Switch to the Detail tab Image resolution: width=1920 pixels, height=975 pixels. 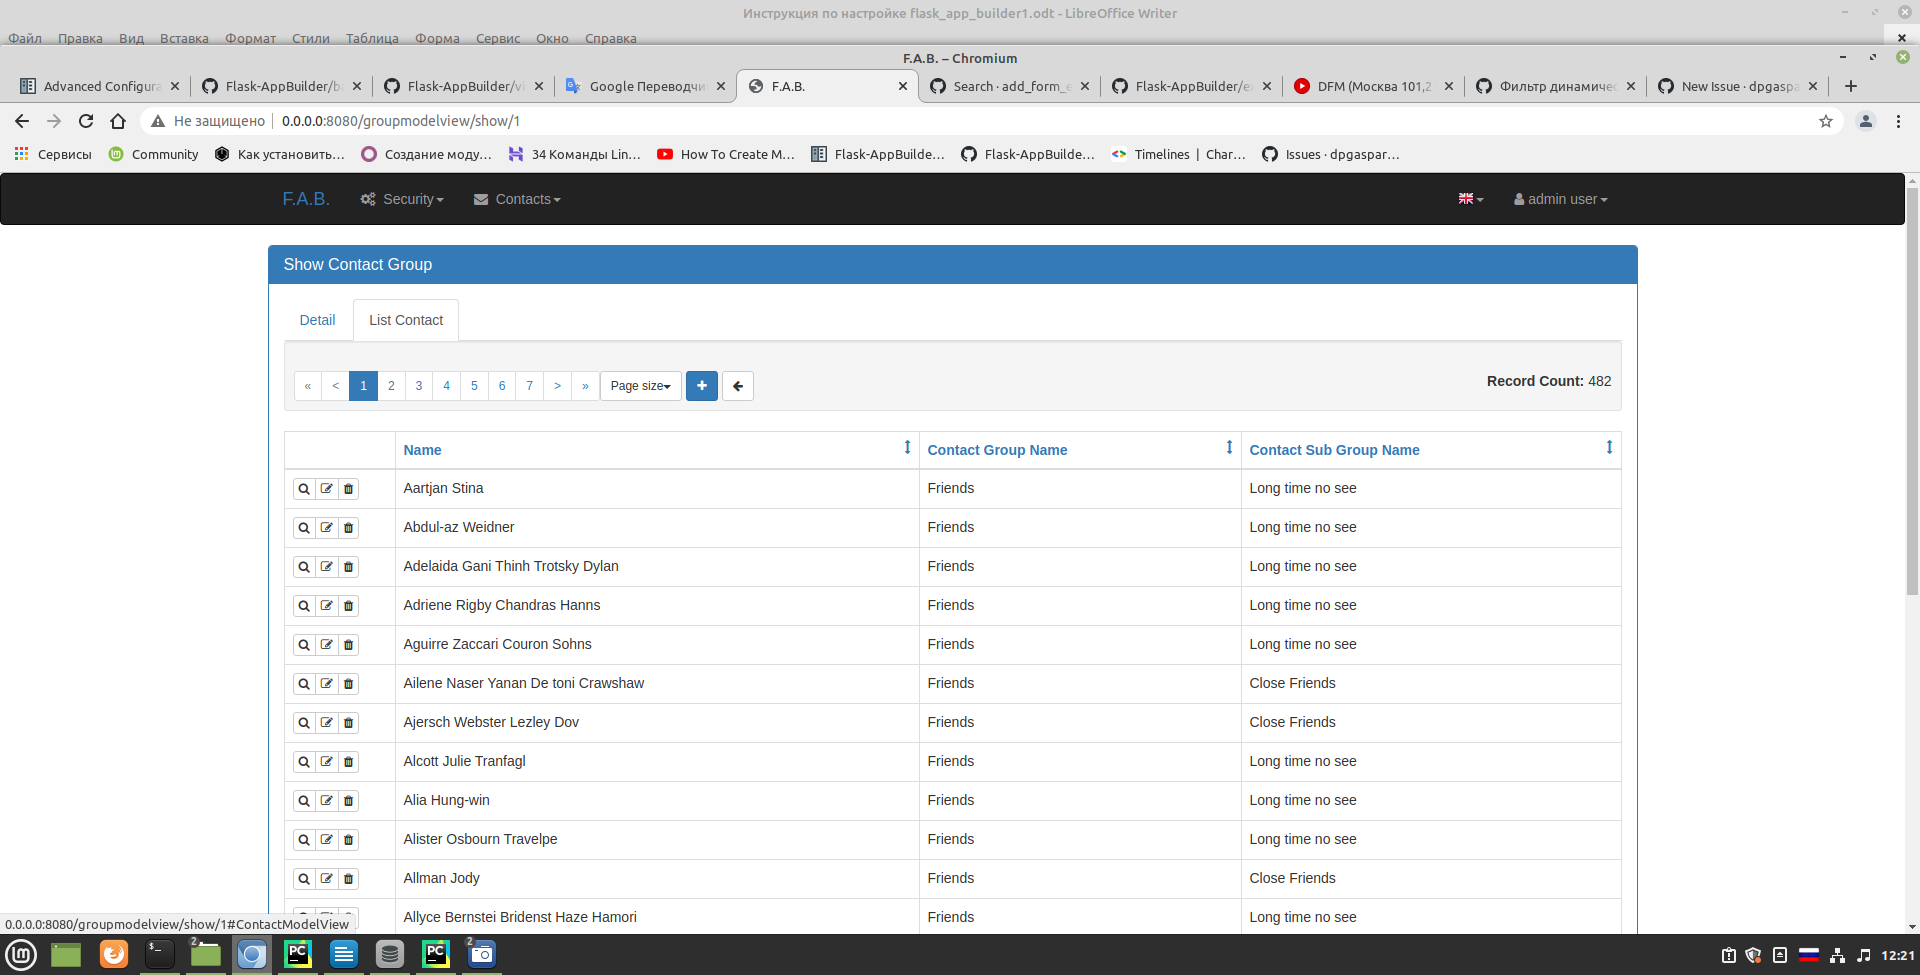[317, 319]
